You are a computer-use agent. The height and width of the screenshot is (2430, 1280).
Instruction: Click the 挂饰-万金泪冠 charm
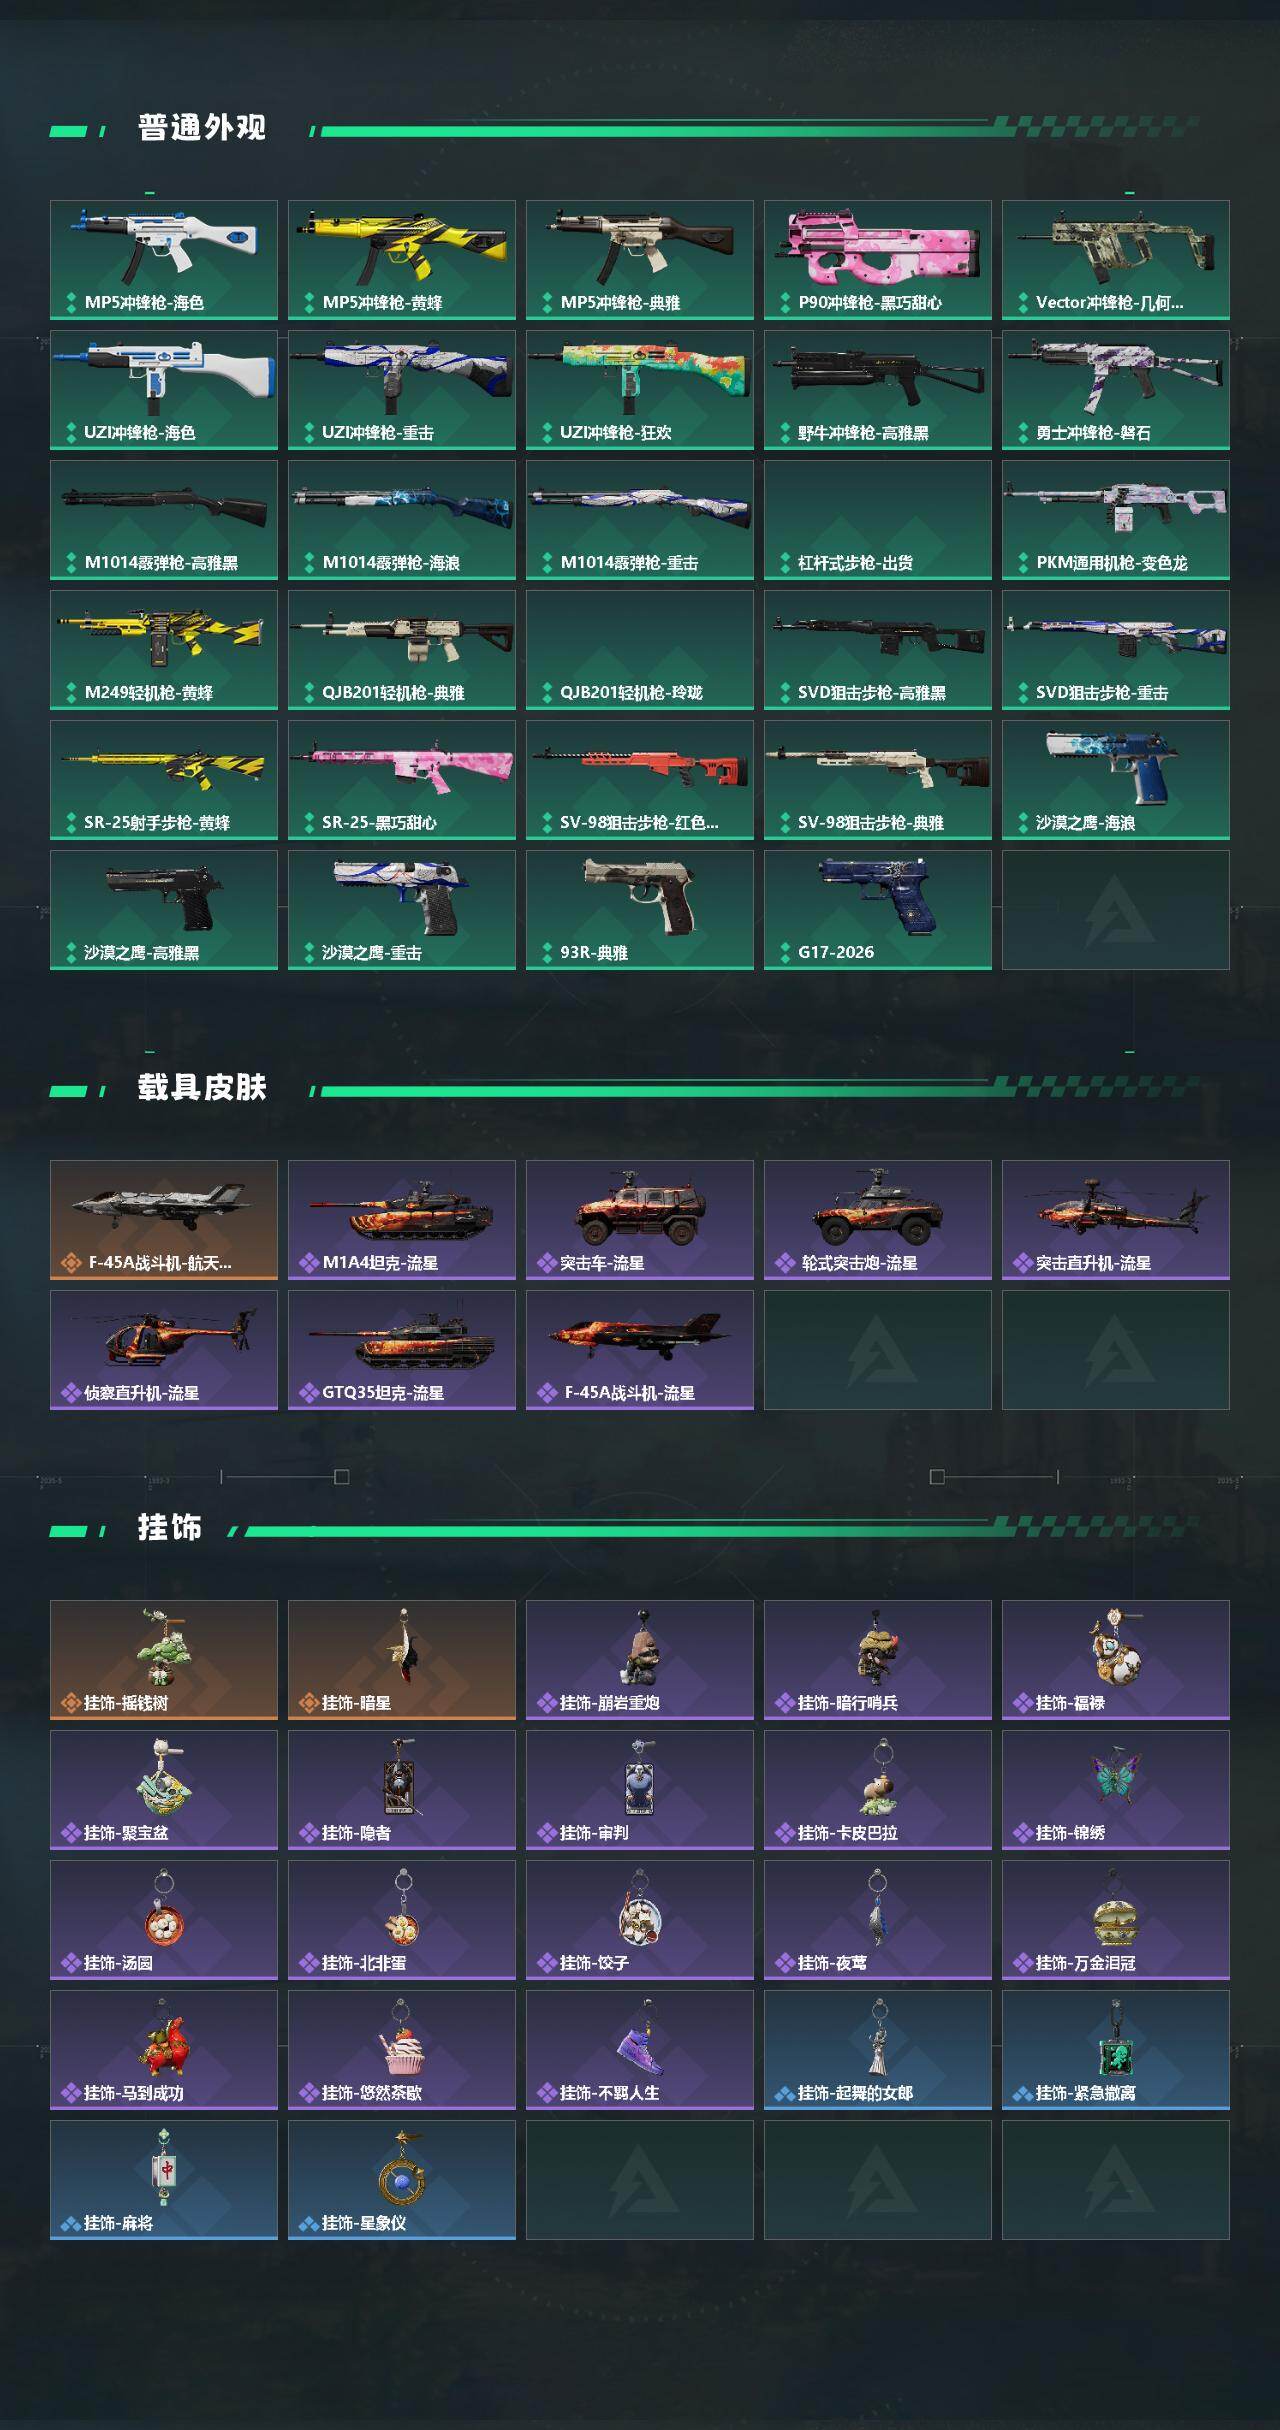click(x=1116, y=1920)
